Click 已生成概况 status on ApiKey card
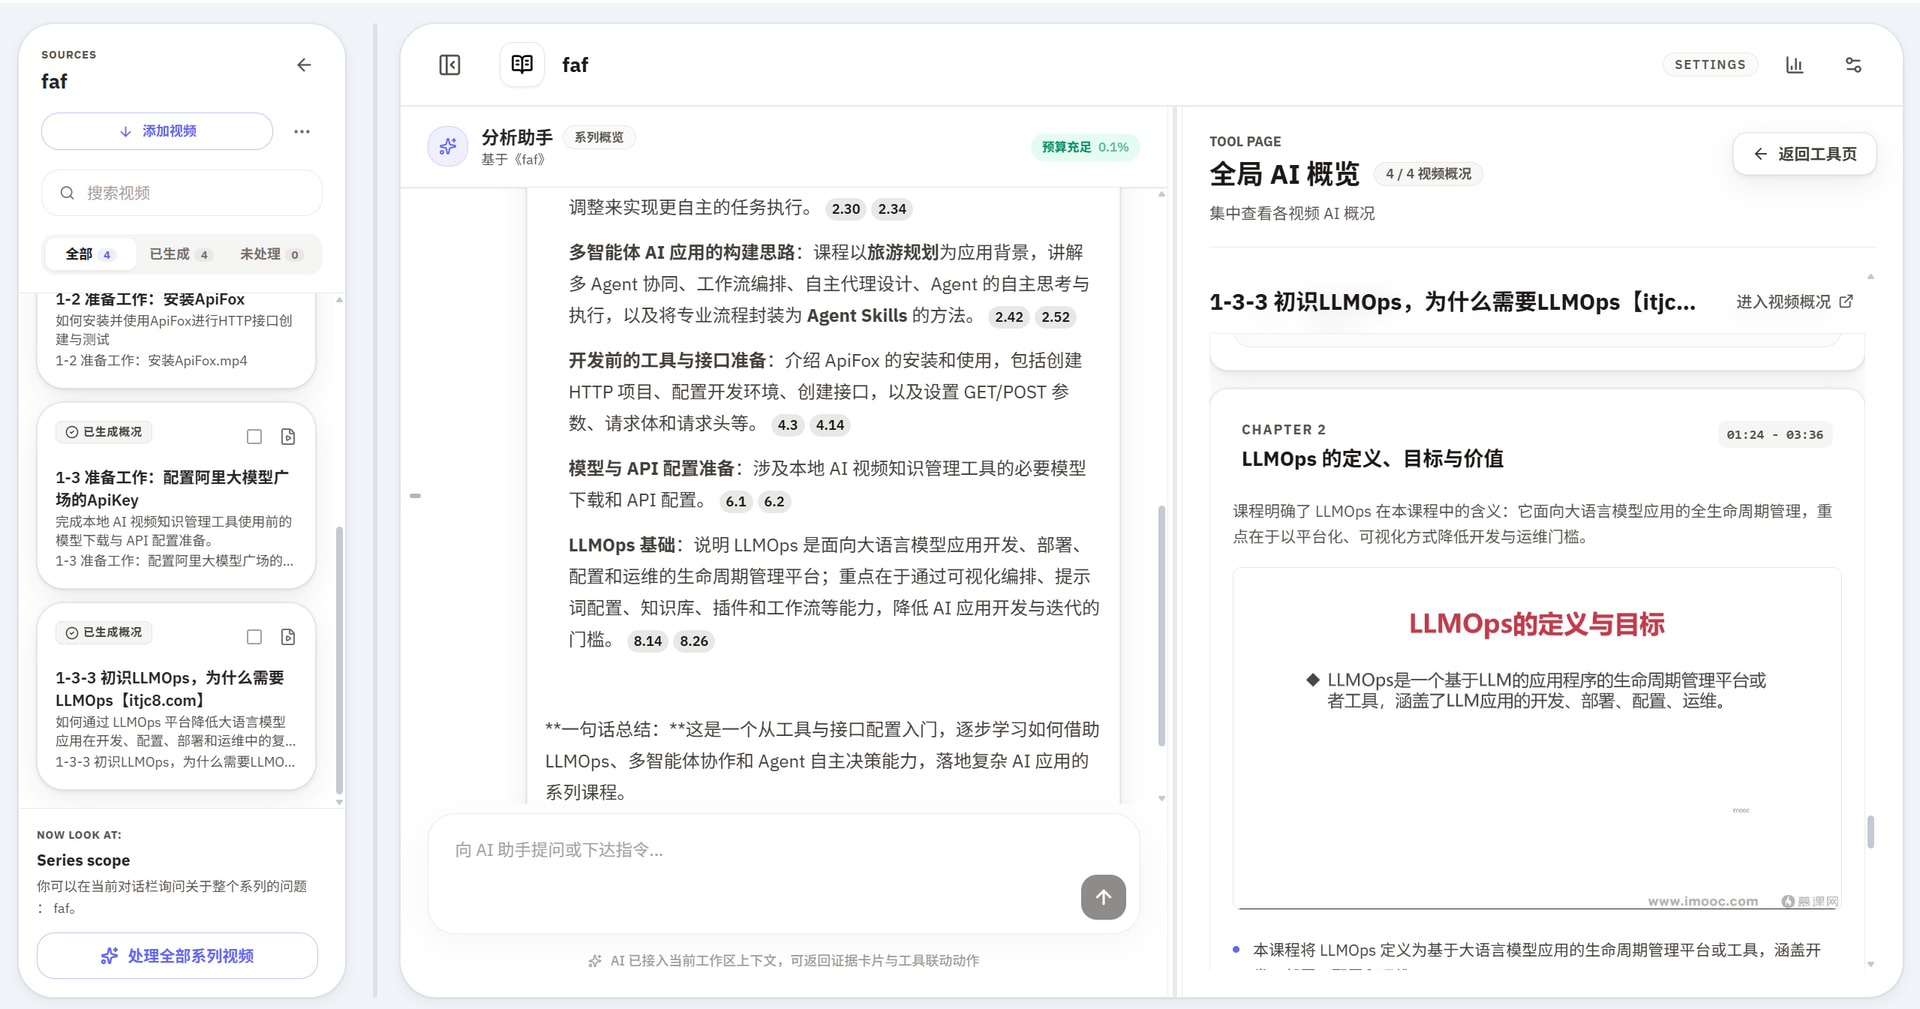Viewport: 1920px width, 1009px height. (104, 432)
